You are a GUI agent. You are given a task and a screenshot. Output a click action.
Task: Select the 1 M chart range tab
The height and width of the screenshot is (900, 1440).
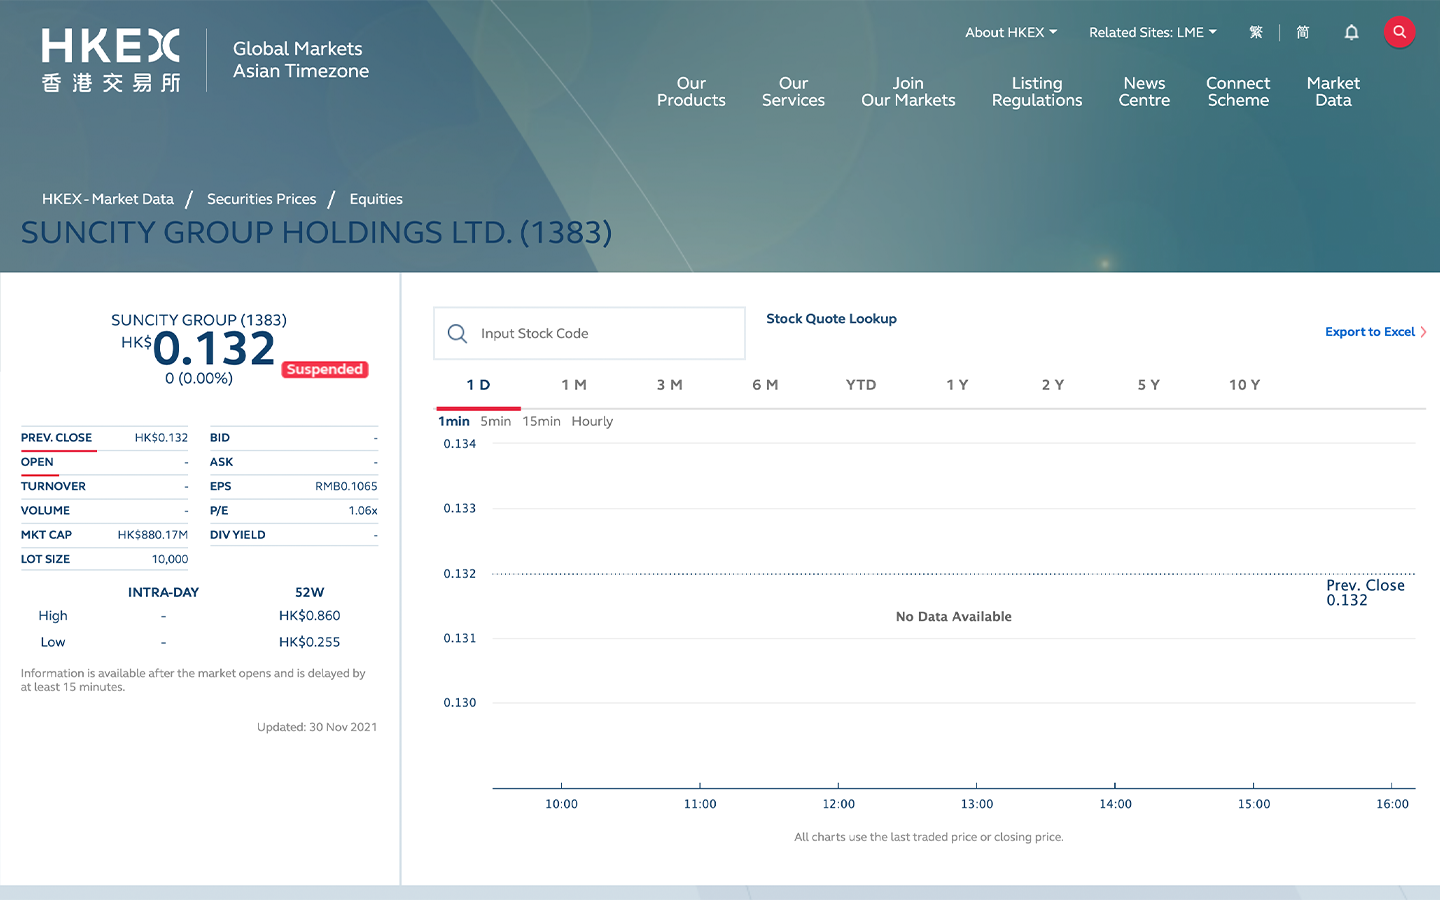coord(574,385)
